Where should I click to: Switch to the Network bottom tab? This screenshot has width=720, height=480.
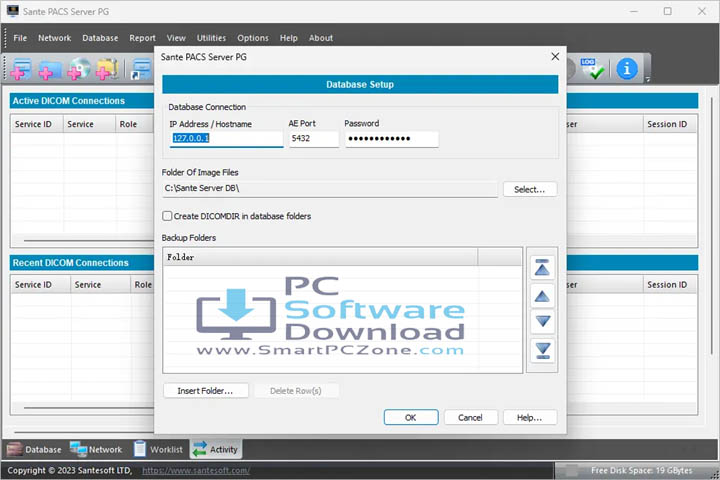coord(96,449)
